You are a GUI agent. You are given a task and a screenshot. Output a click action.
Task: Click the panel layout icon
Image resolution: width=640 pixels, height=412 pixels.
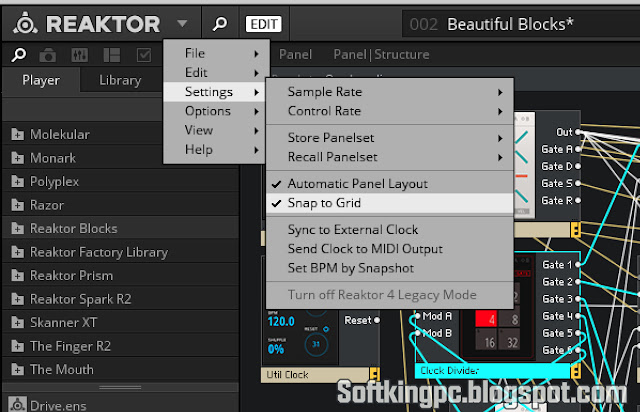(112, 55)
